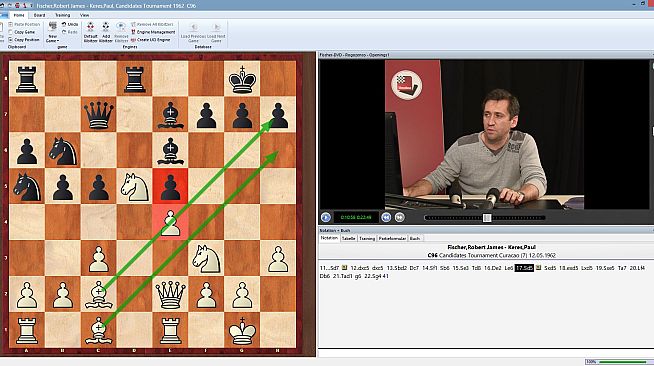
Task: Play the training video
Action: [x=326, y=217]
